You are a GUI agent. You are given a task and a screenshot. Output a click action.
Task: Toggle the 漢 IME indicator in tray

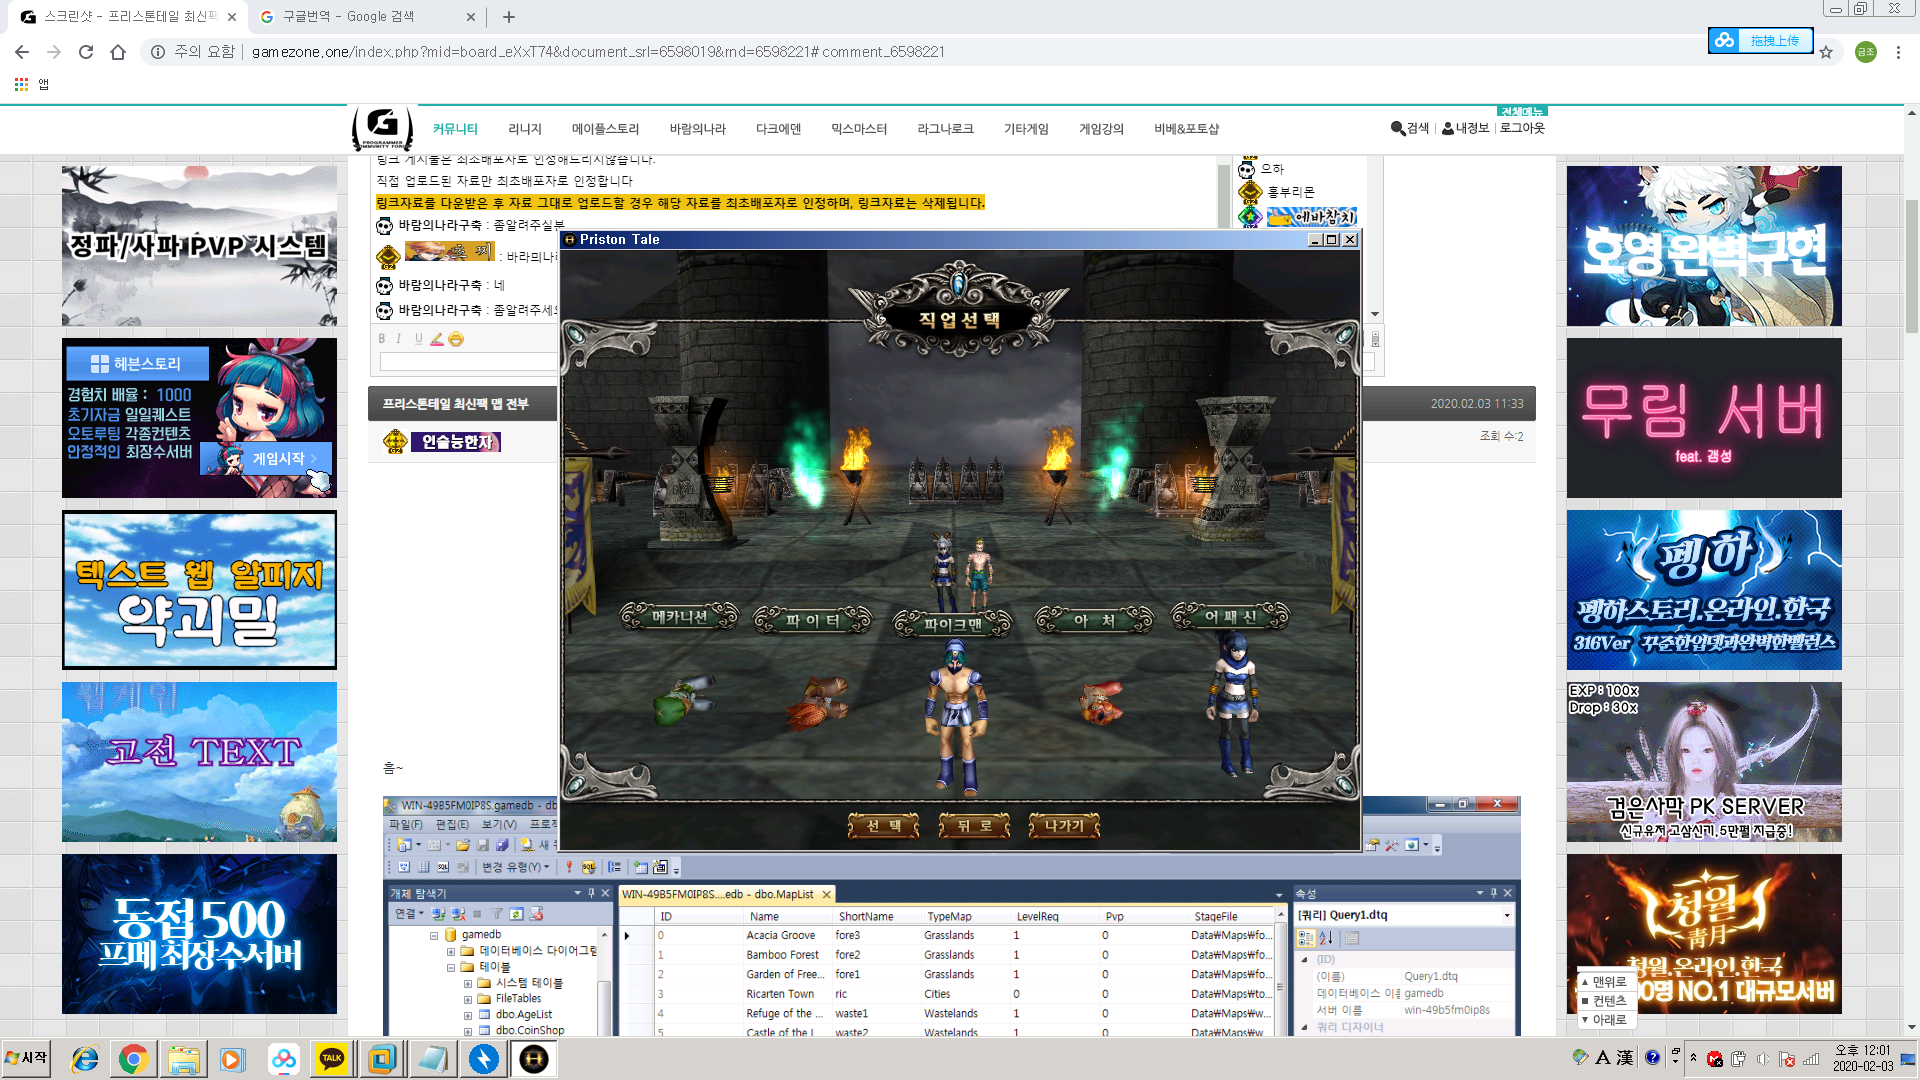(x=1625, y=1058)
